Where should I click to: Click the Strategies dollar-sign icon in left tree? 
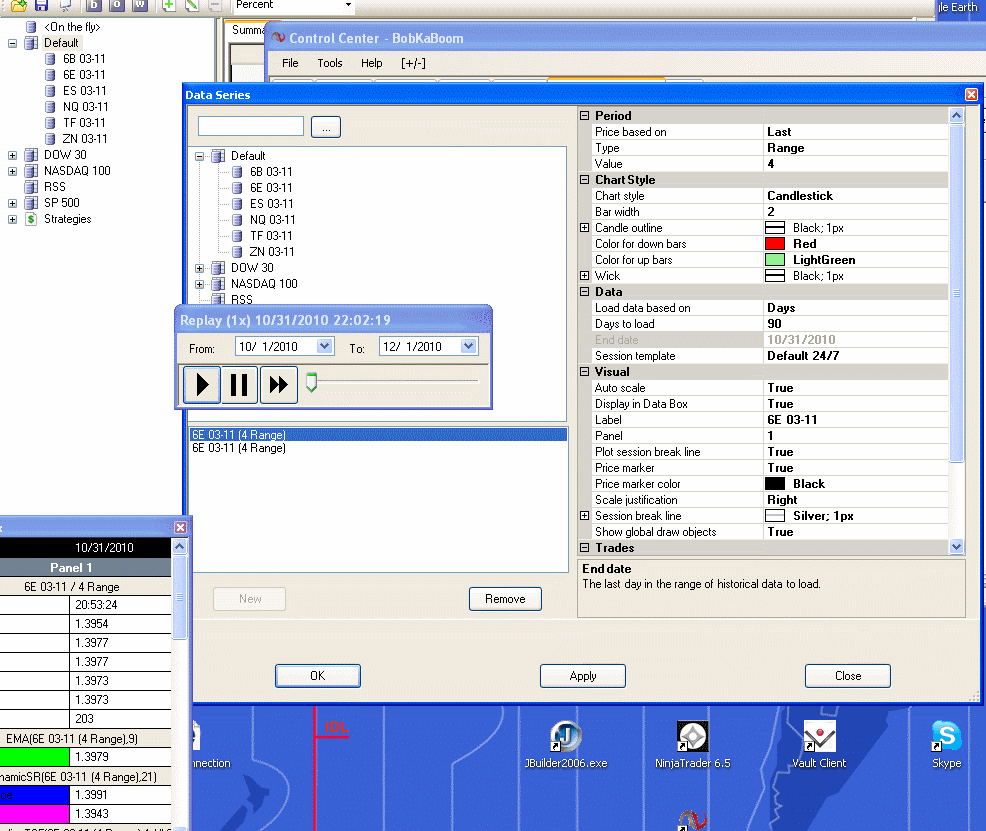point(31,219)
